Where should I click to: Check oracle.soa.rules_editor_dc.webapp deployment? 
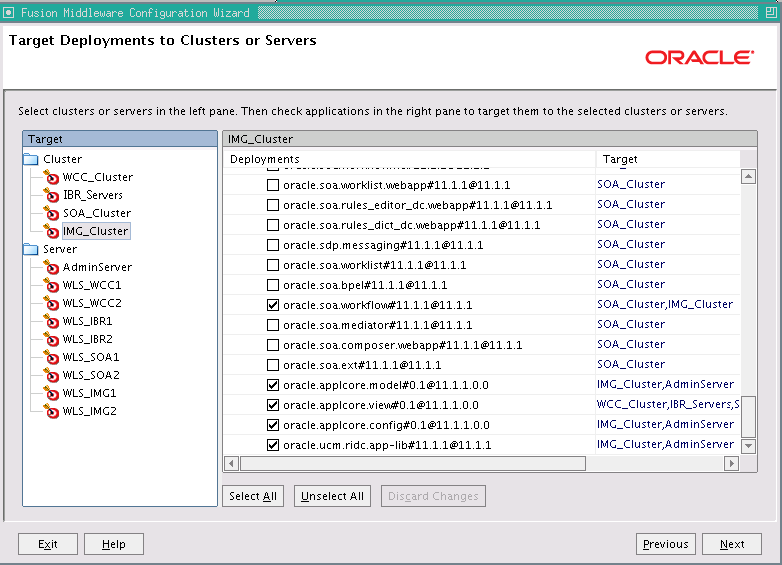(x=273, y=205)
